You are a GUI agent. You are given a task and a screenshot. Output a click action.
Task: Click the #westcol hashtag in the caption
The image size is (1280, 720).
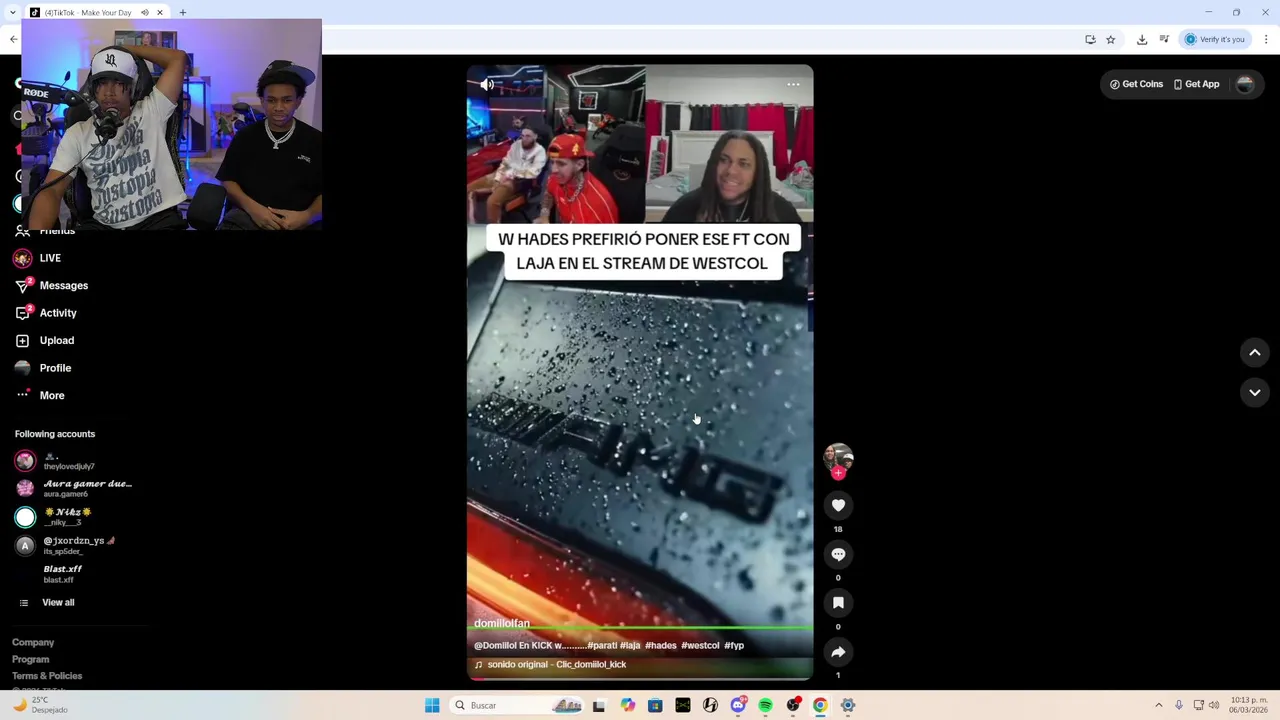click(x=700, y=646)
